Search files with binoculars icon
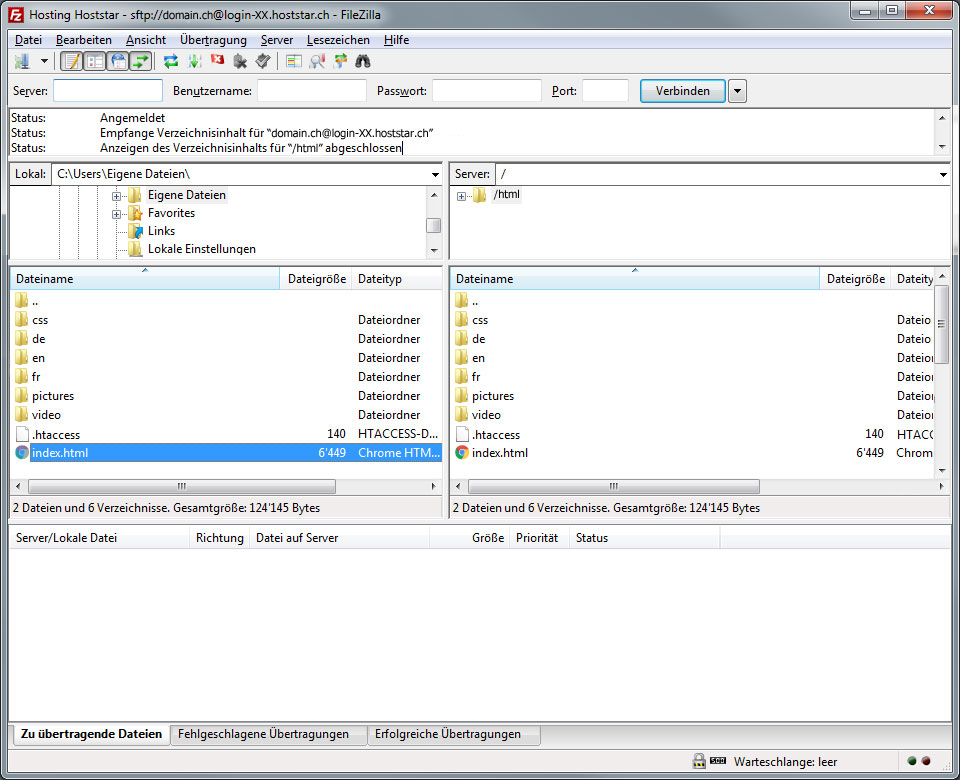Image resolution: width=960 pixels, height=780 pixels. pos(363,61)
